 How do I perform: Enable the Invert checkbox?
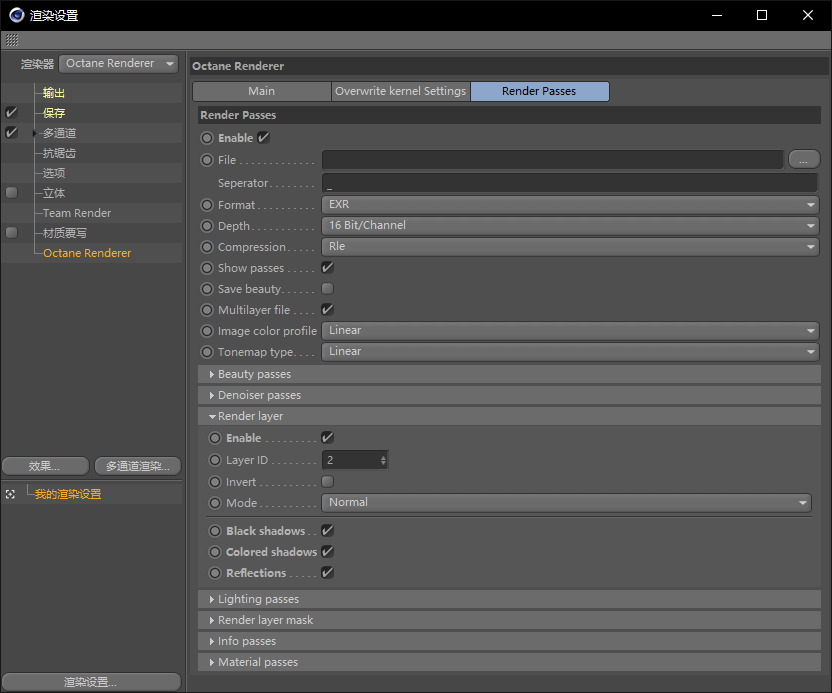pyautogui.click(x=327, y=481)
